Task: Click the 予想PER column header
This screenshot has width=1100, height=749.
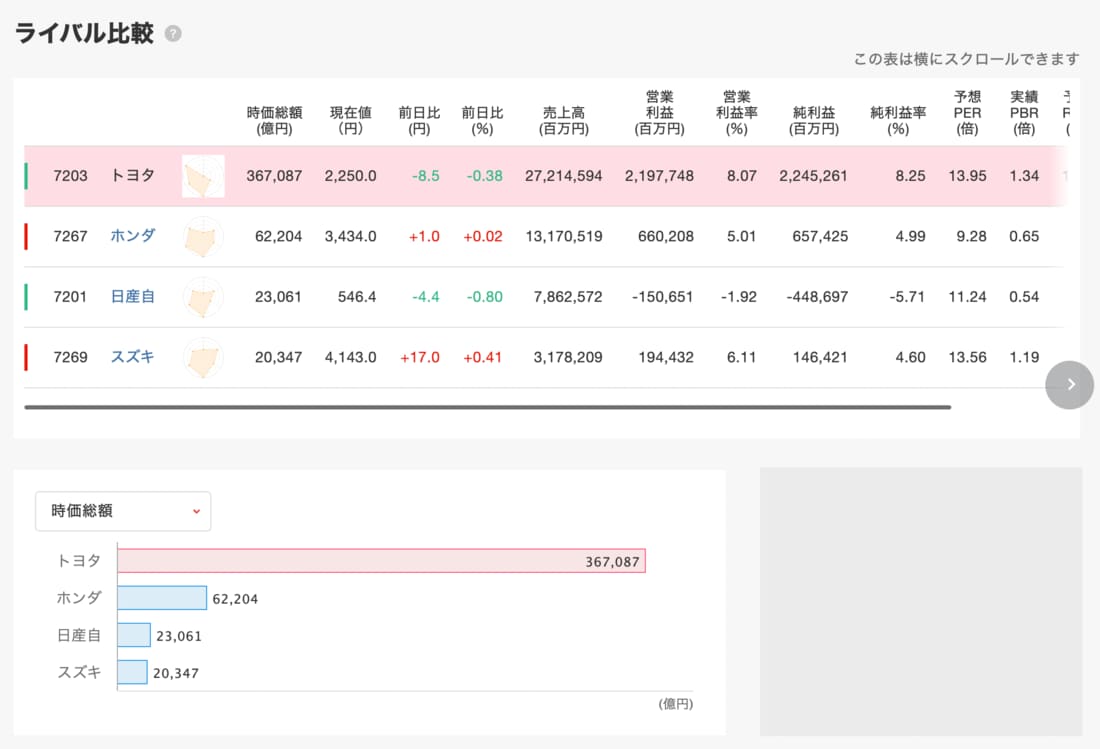Action: pyautogui.click(x=967, y=113)
